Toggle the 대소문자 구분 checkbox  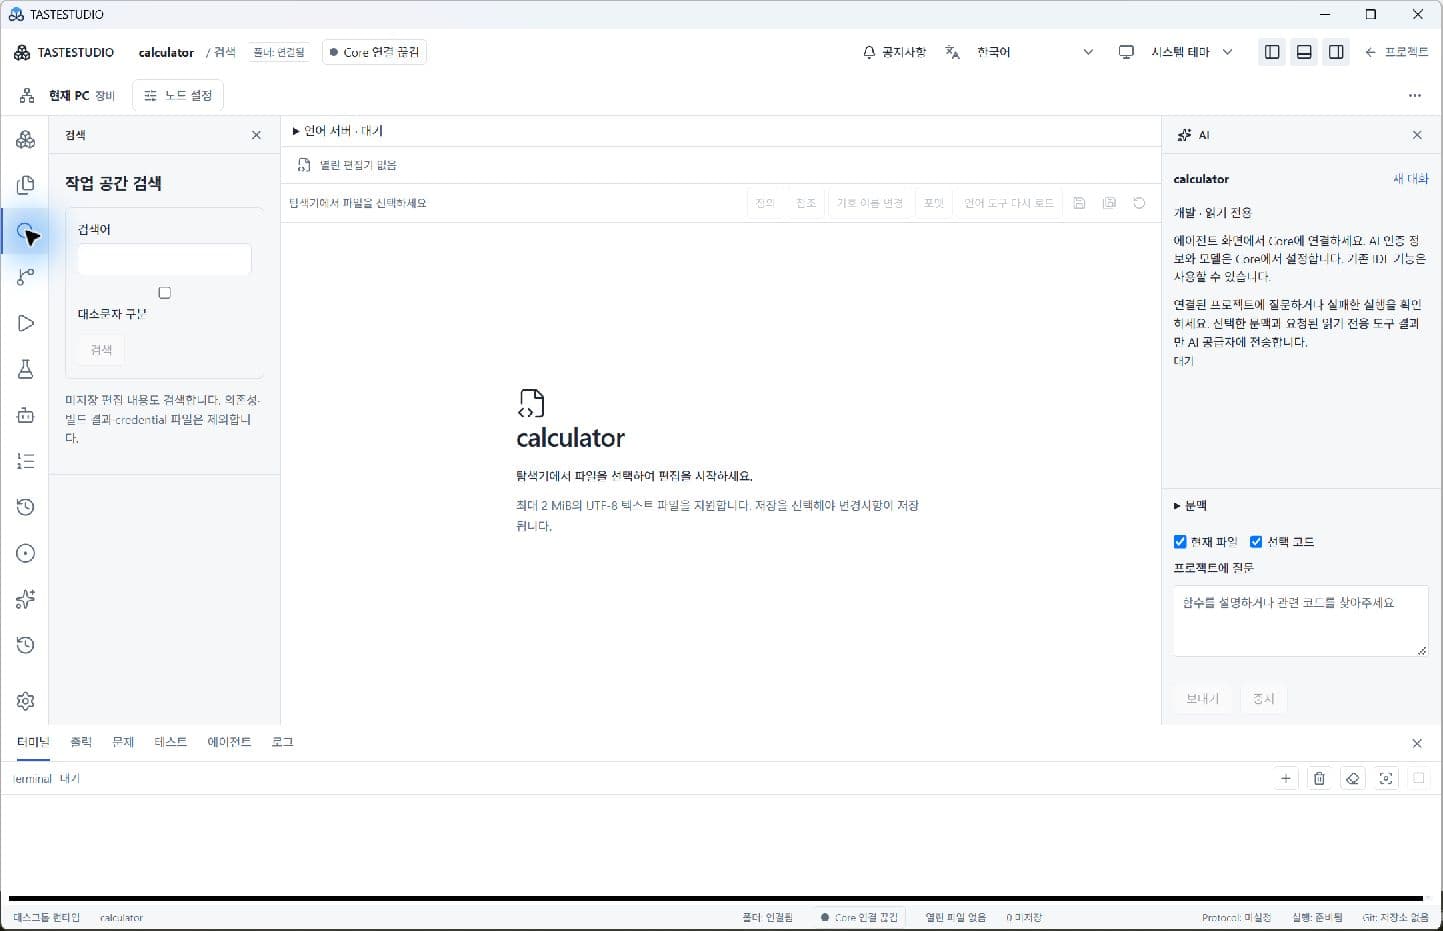[165, 293]
